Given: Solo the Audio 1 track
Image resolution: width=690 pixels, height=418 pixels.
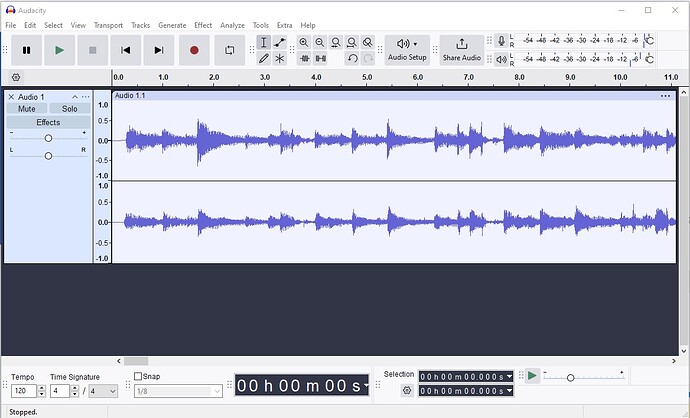Looking at the screenshot, I should [x=70, y=109].
